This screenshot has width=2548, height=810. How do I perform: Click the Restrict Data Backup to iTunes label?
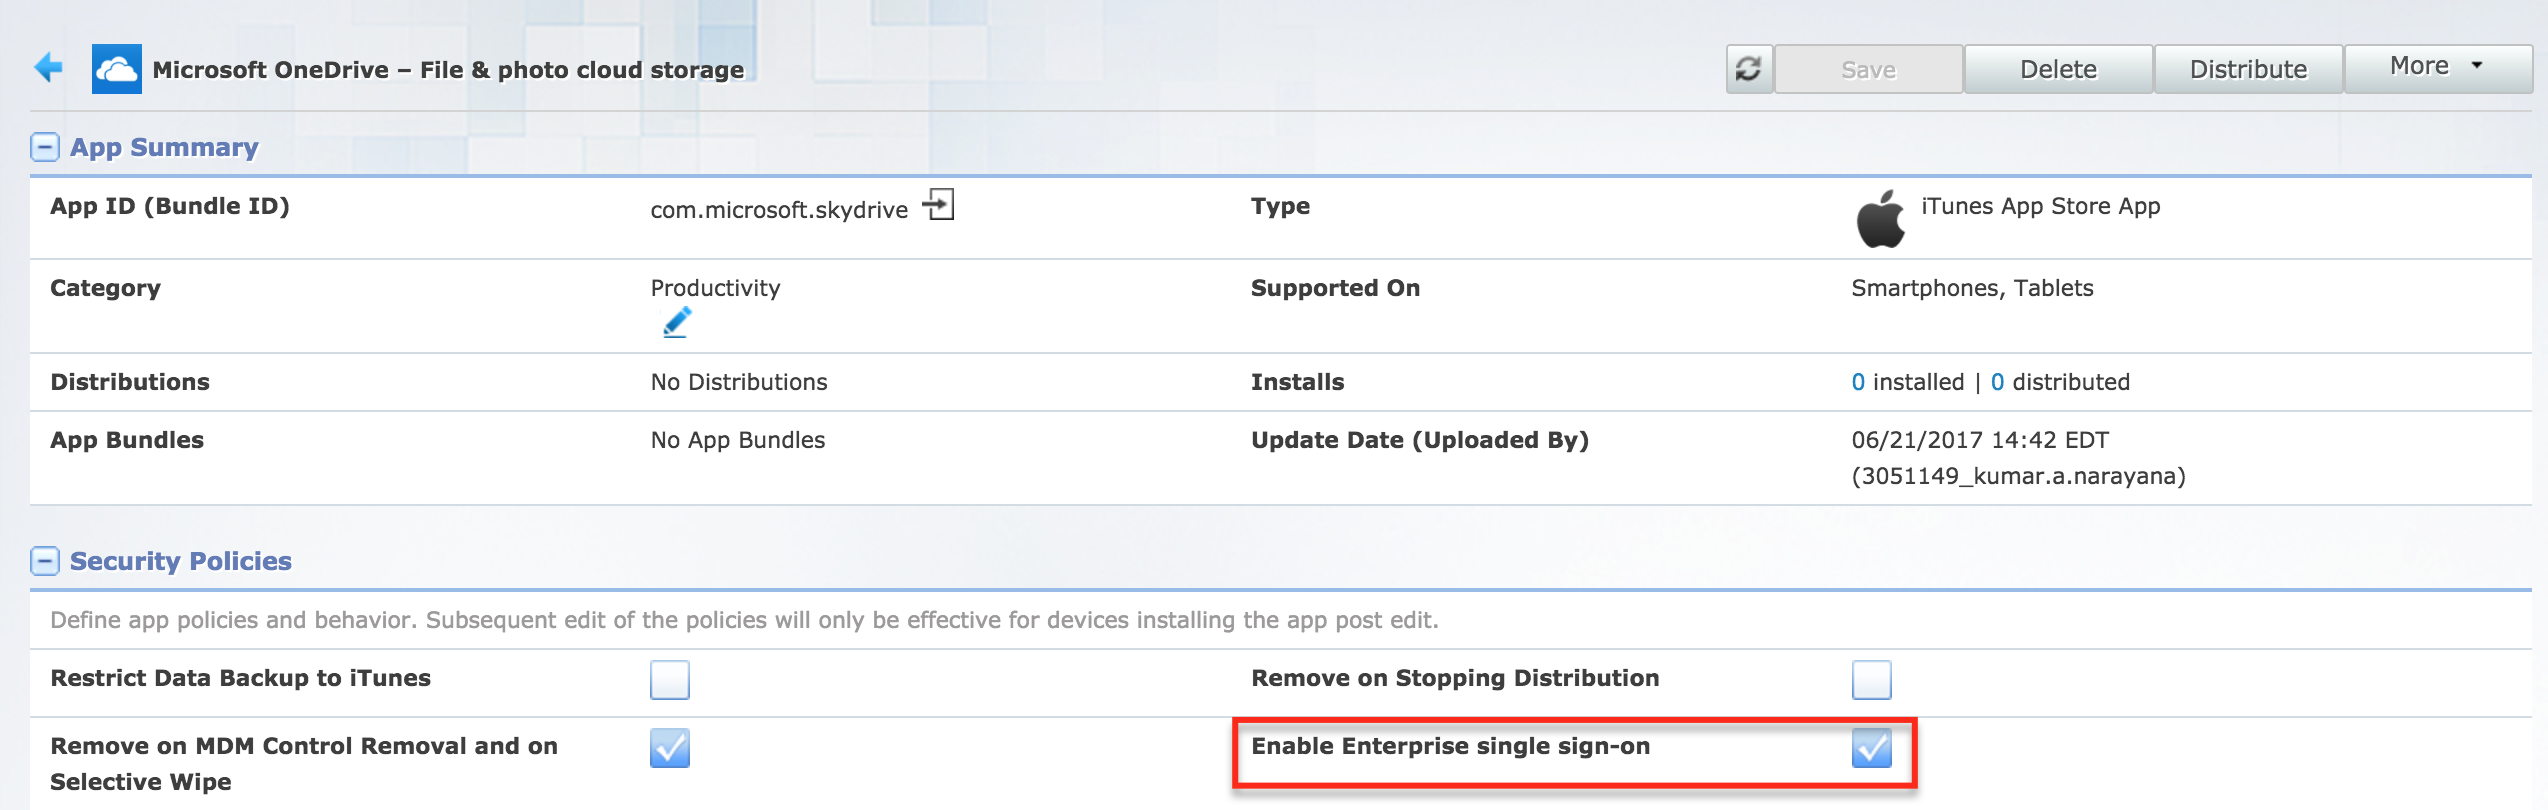pyautogui.click(x=240, y=678)
